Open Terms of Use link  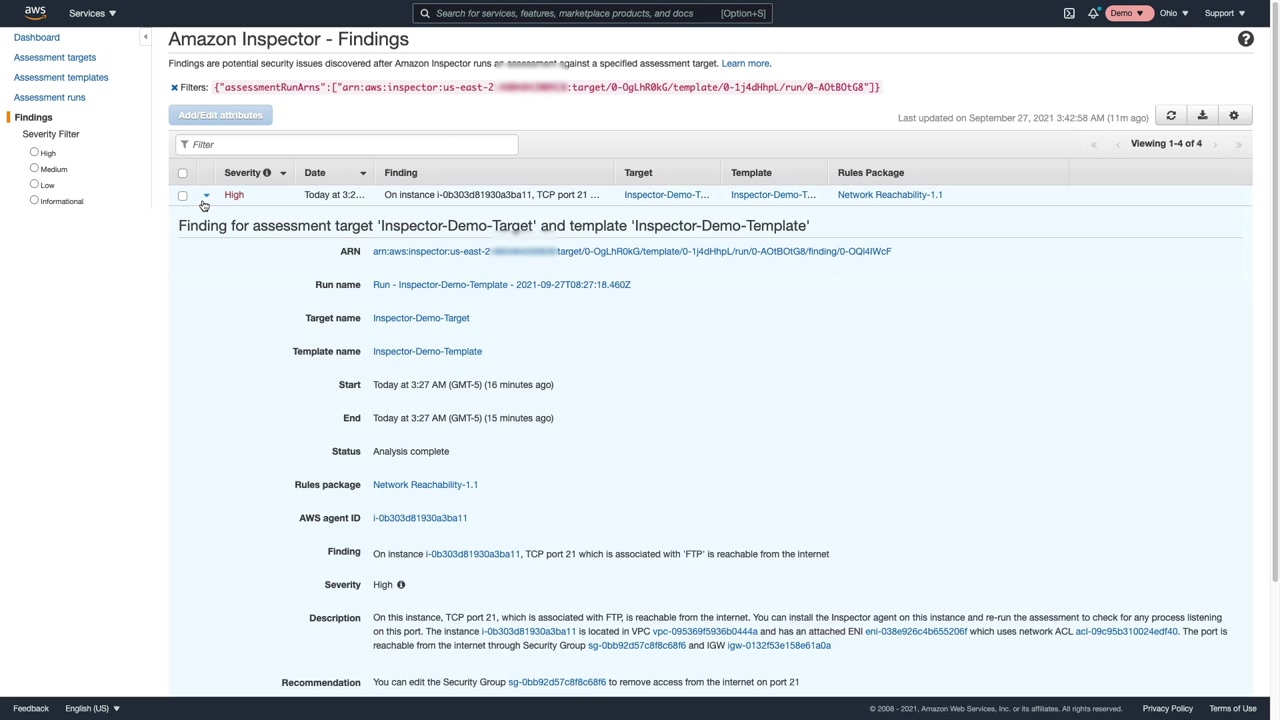[1233, 709]
